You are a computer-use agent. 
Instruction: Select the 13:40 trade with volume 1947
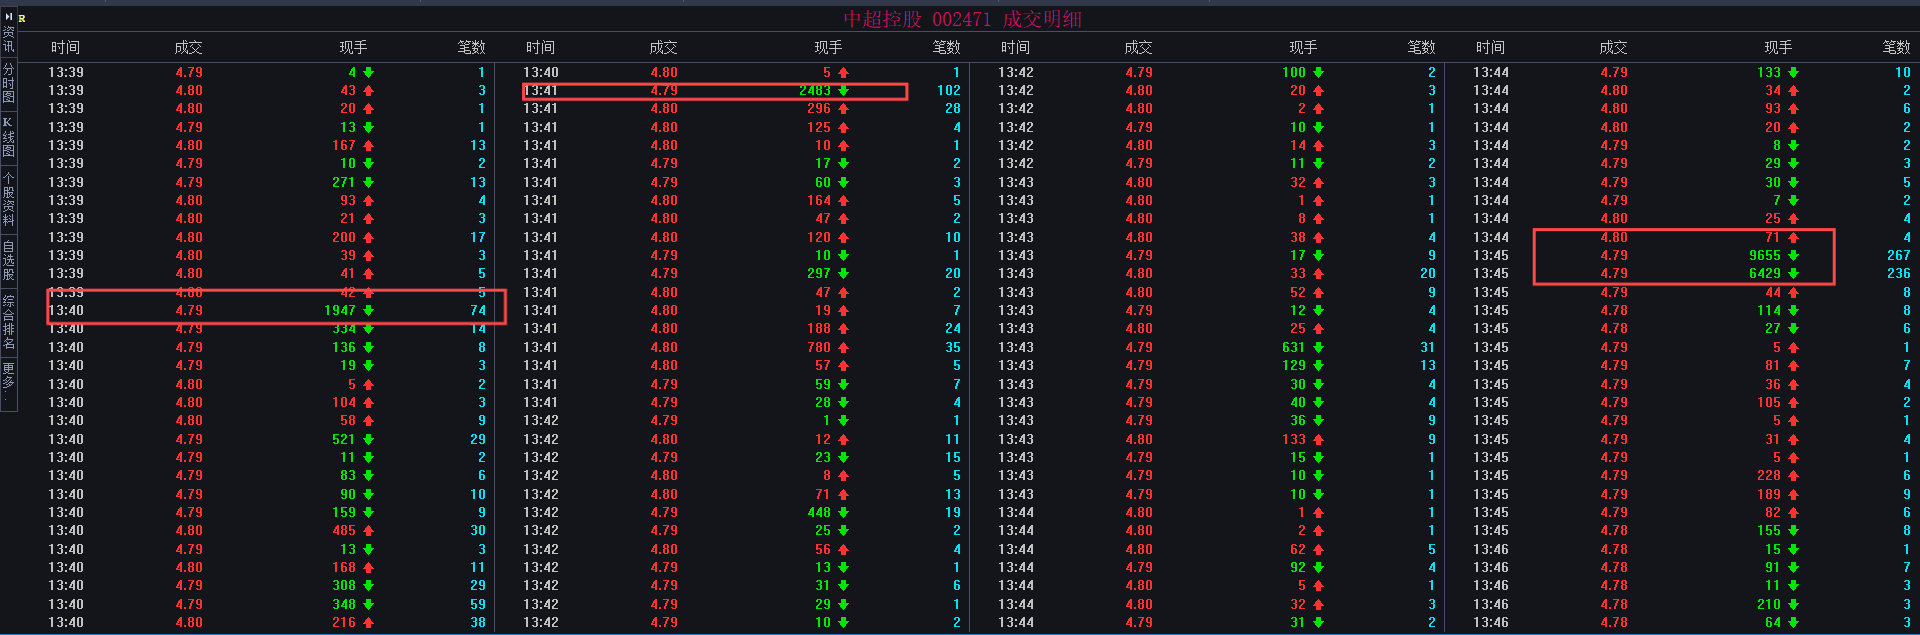tap(267, 310)
